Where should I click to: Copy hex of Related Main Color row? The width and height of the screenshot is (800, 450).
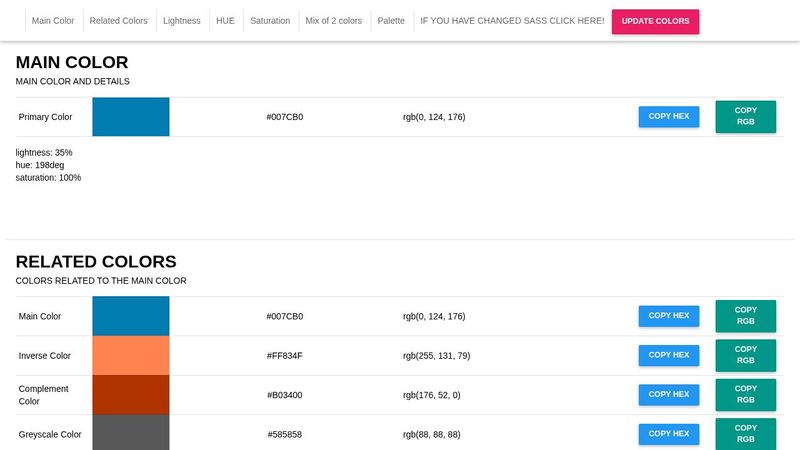(x=668, y=316)
